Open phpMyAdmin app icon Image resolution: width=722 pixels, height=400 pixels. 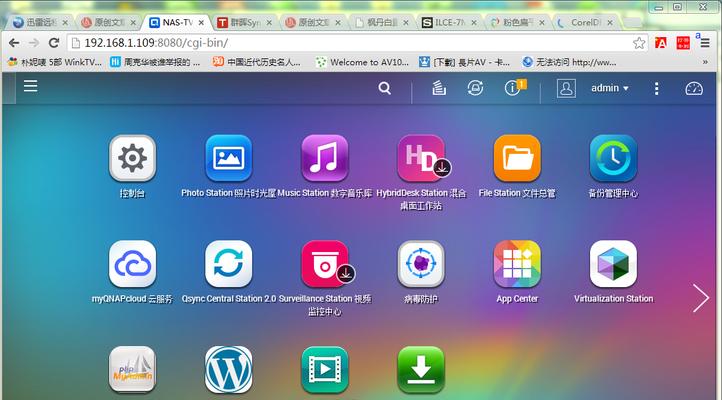pos(132,370)
